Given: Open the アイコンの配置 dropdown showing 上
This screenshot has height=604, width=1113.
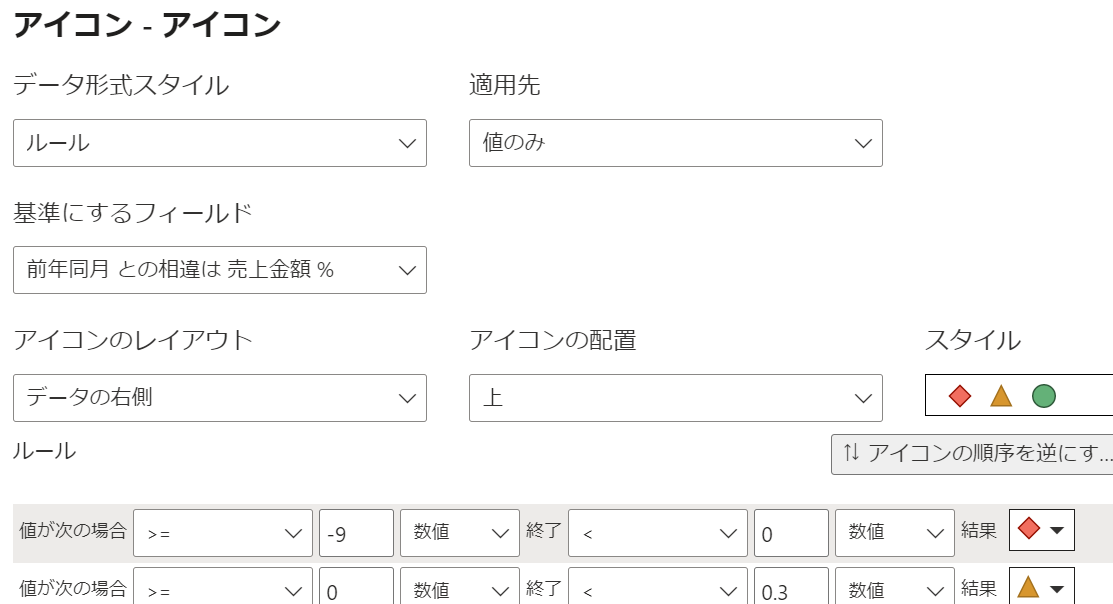Looking at the screenshot, I should (x=676, y=398).
